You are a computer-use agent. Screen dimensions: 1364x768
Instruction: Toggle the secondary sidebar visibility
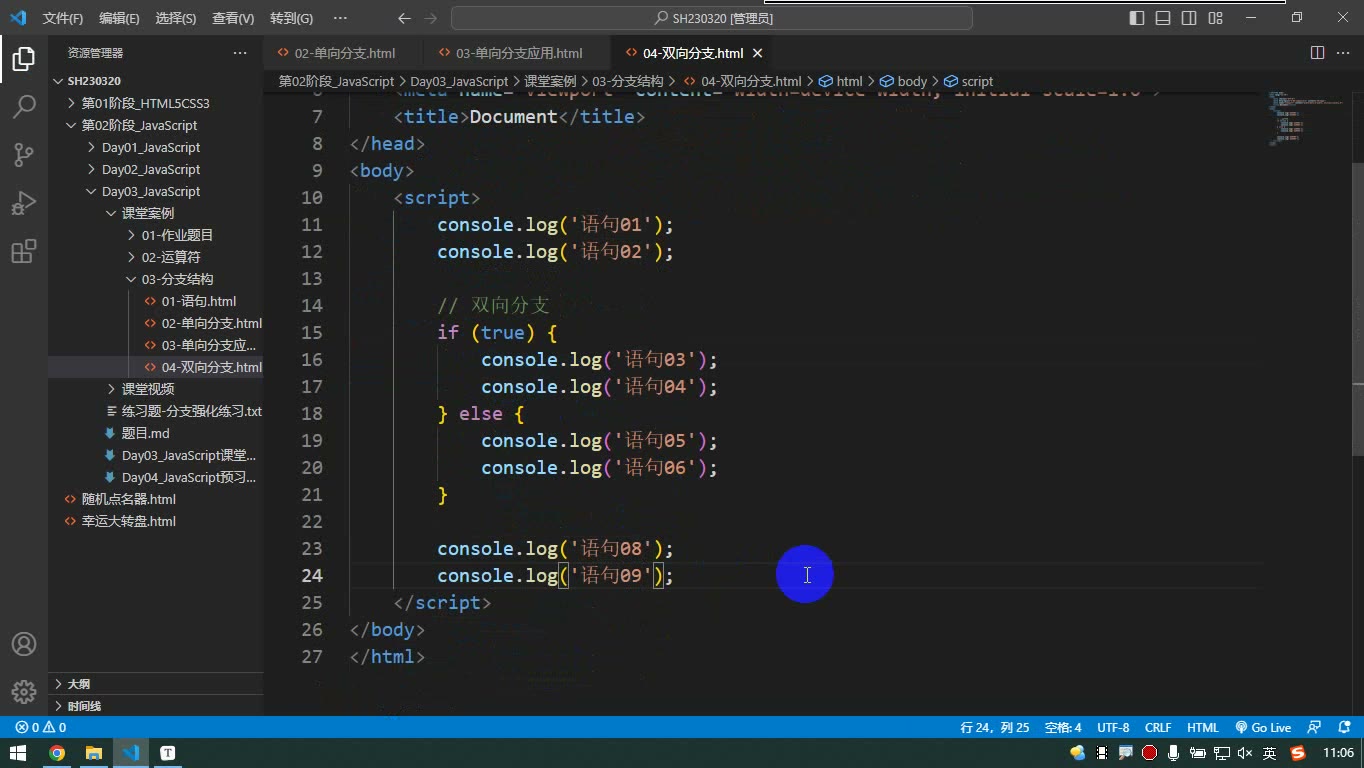coord(1189,18)
